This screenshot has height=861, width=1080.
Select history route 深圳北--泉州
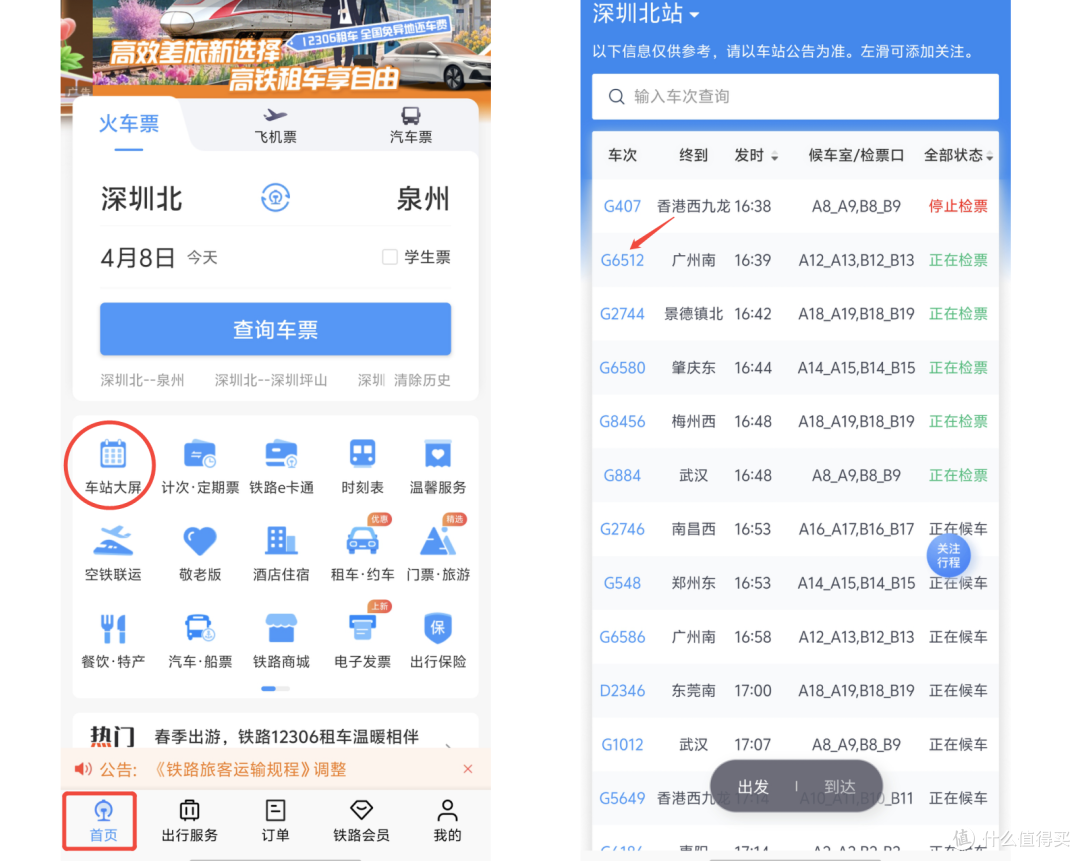[143, 380]
